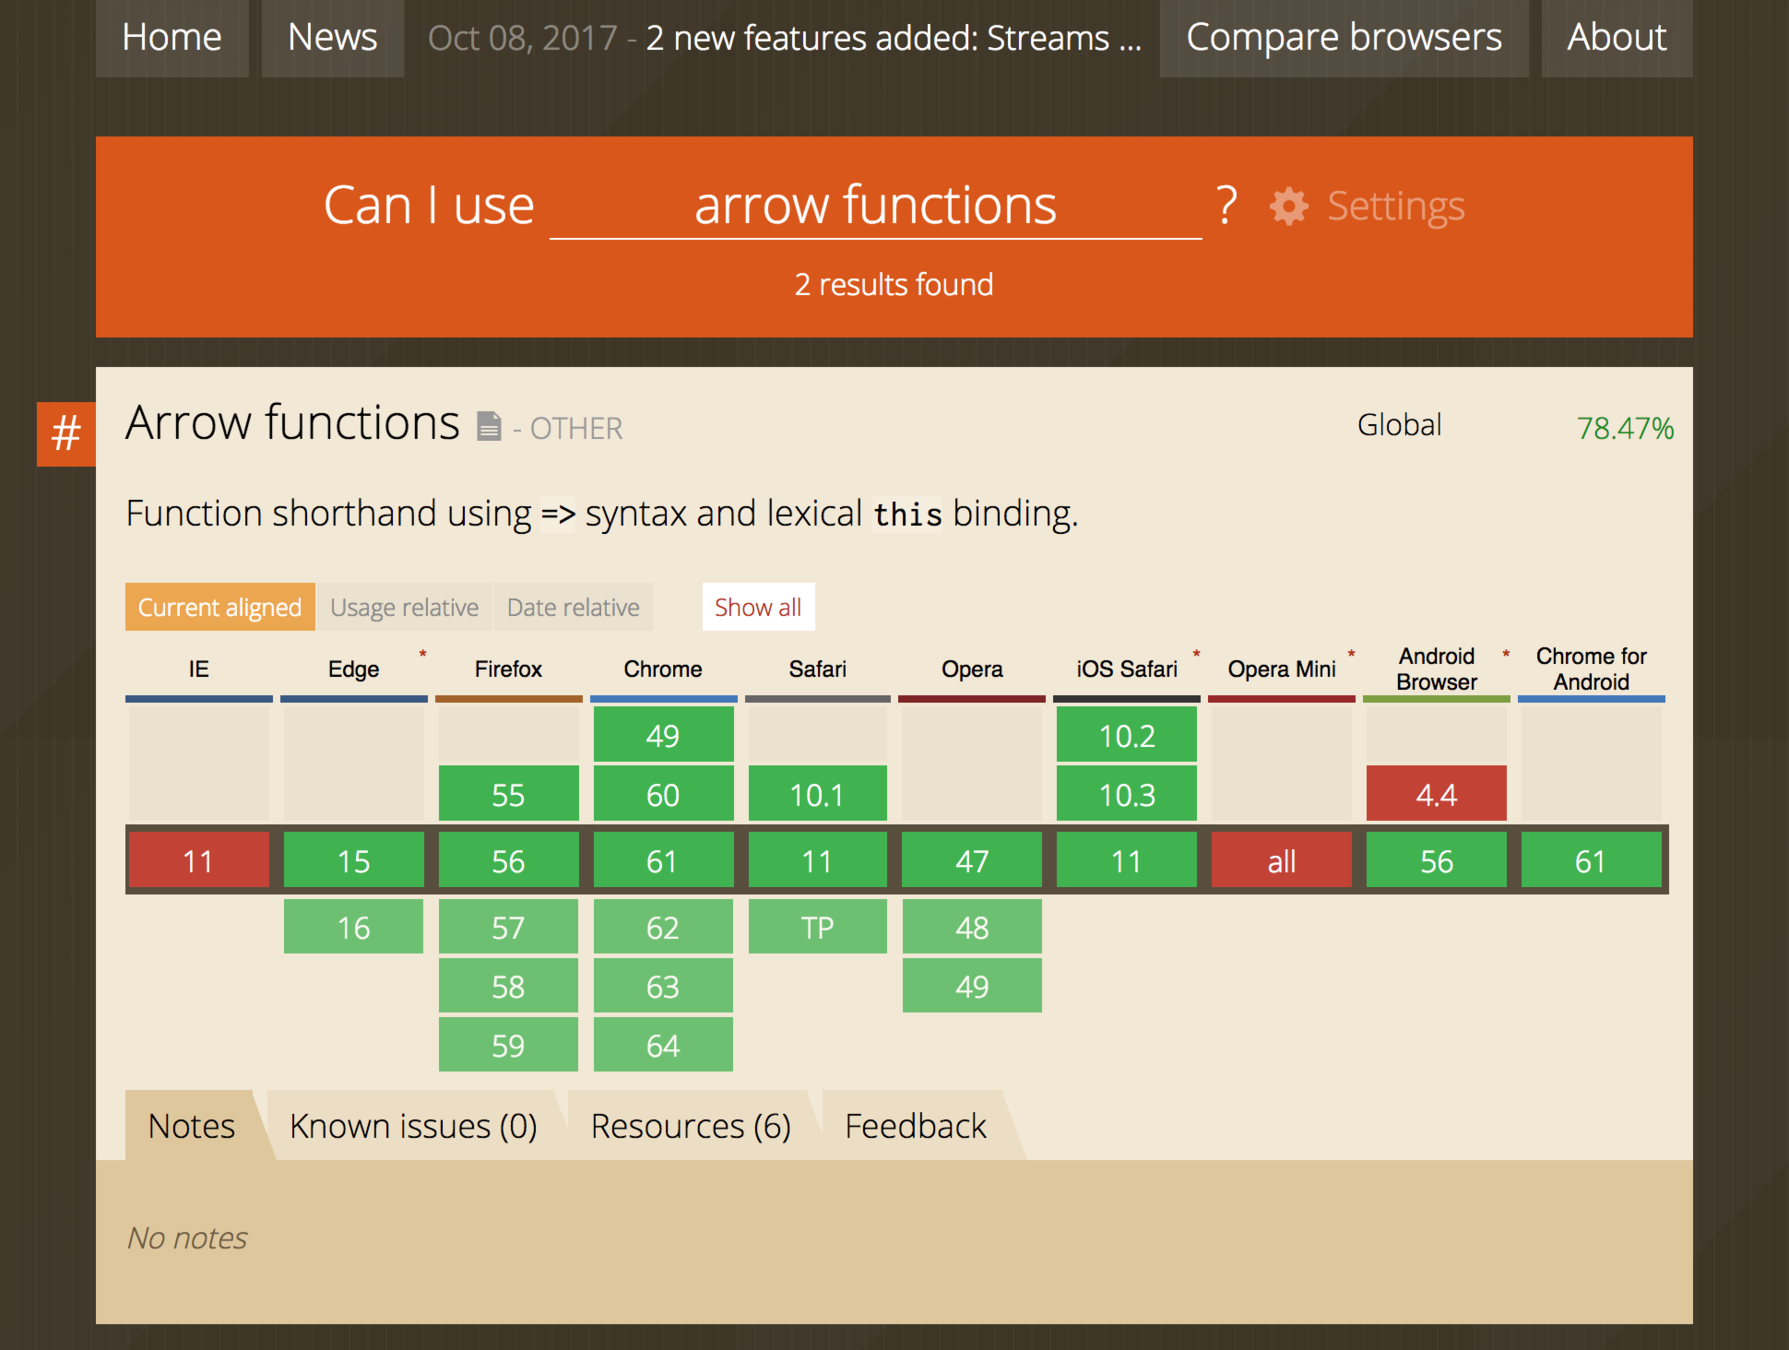
Task: Click the Safari 10.1 cell
Action: (x=817, y=795)
